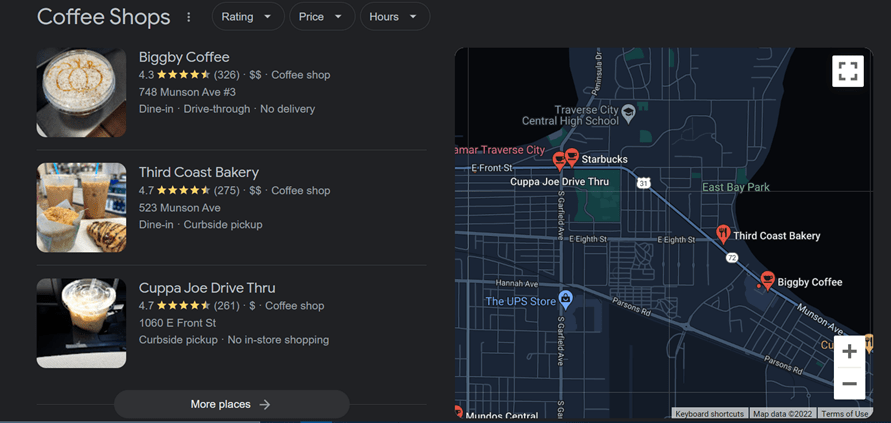The image size is (891, 423).
Task: Click the Map data ©2022 label
Action: click(782, 414)
